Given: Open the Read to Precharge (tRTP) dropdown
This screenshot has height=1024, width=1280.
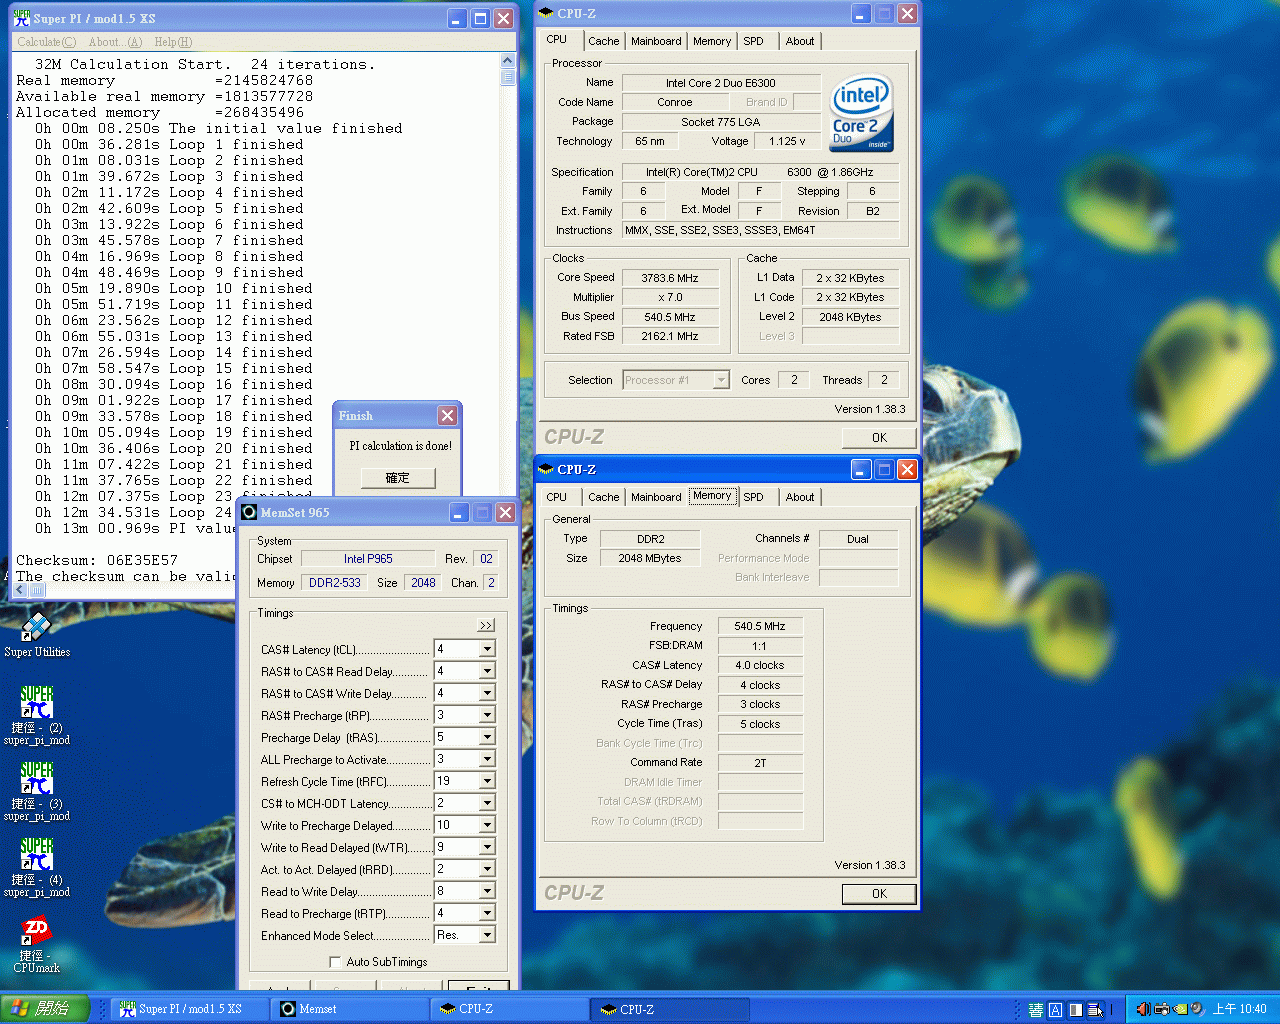Looking at the screenshot, I should [487, 913].
